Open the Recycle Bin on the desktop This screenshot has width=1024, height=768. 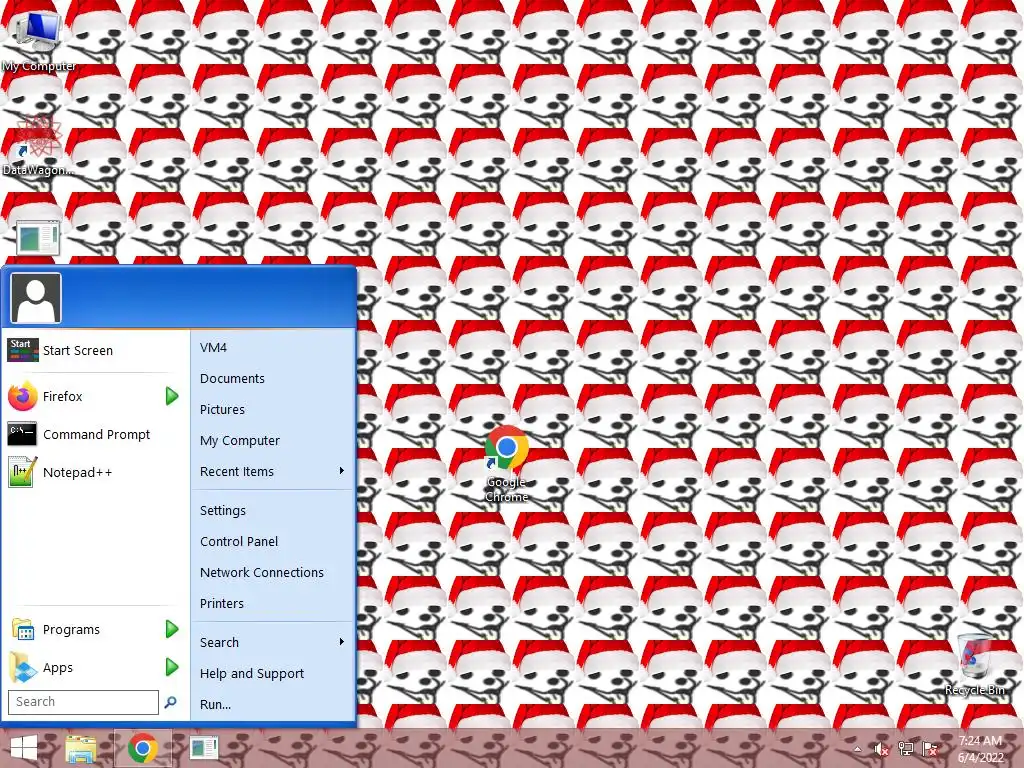click(x=974, y=664)
